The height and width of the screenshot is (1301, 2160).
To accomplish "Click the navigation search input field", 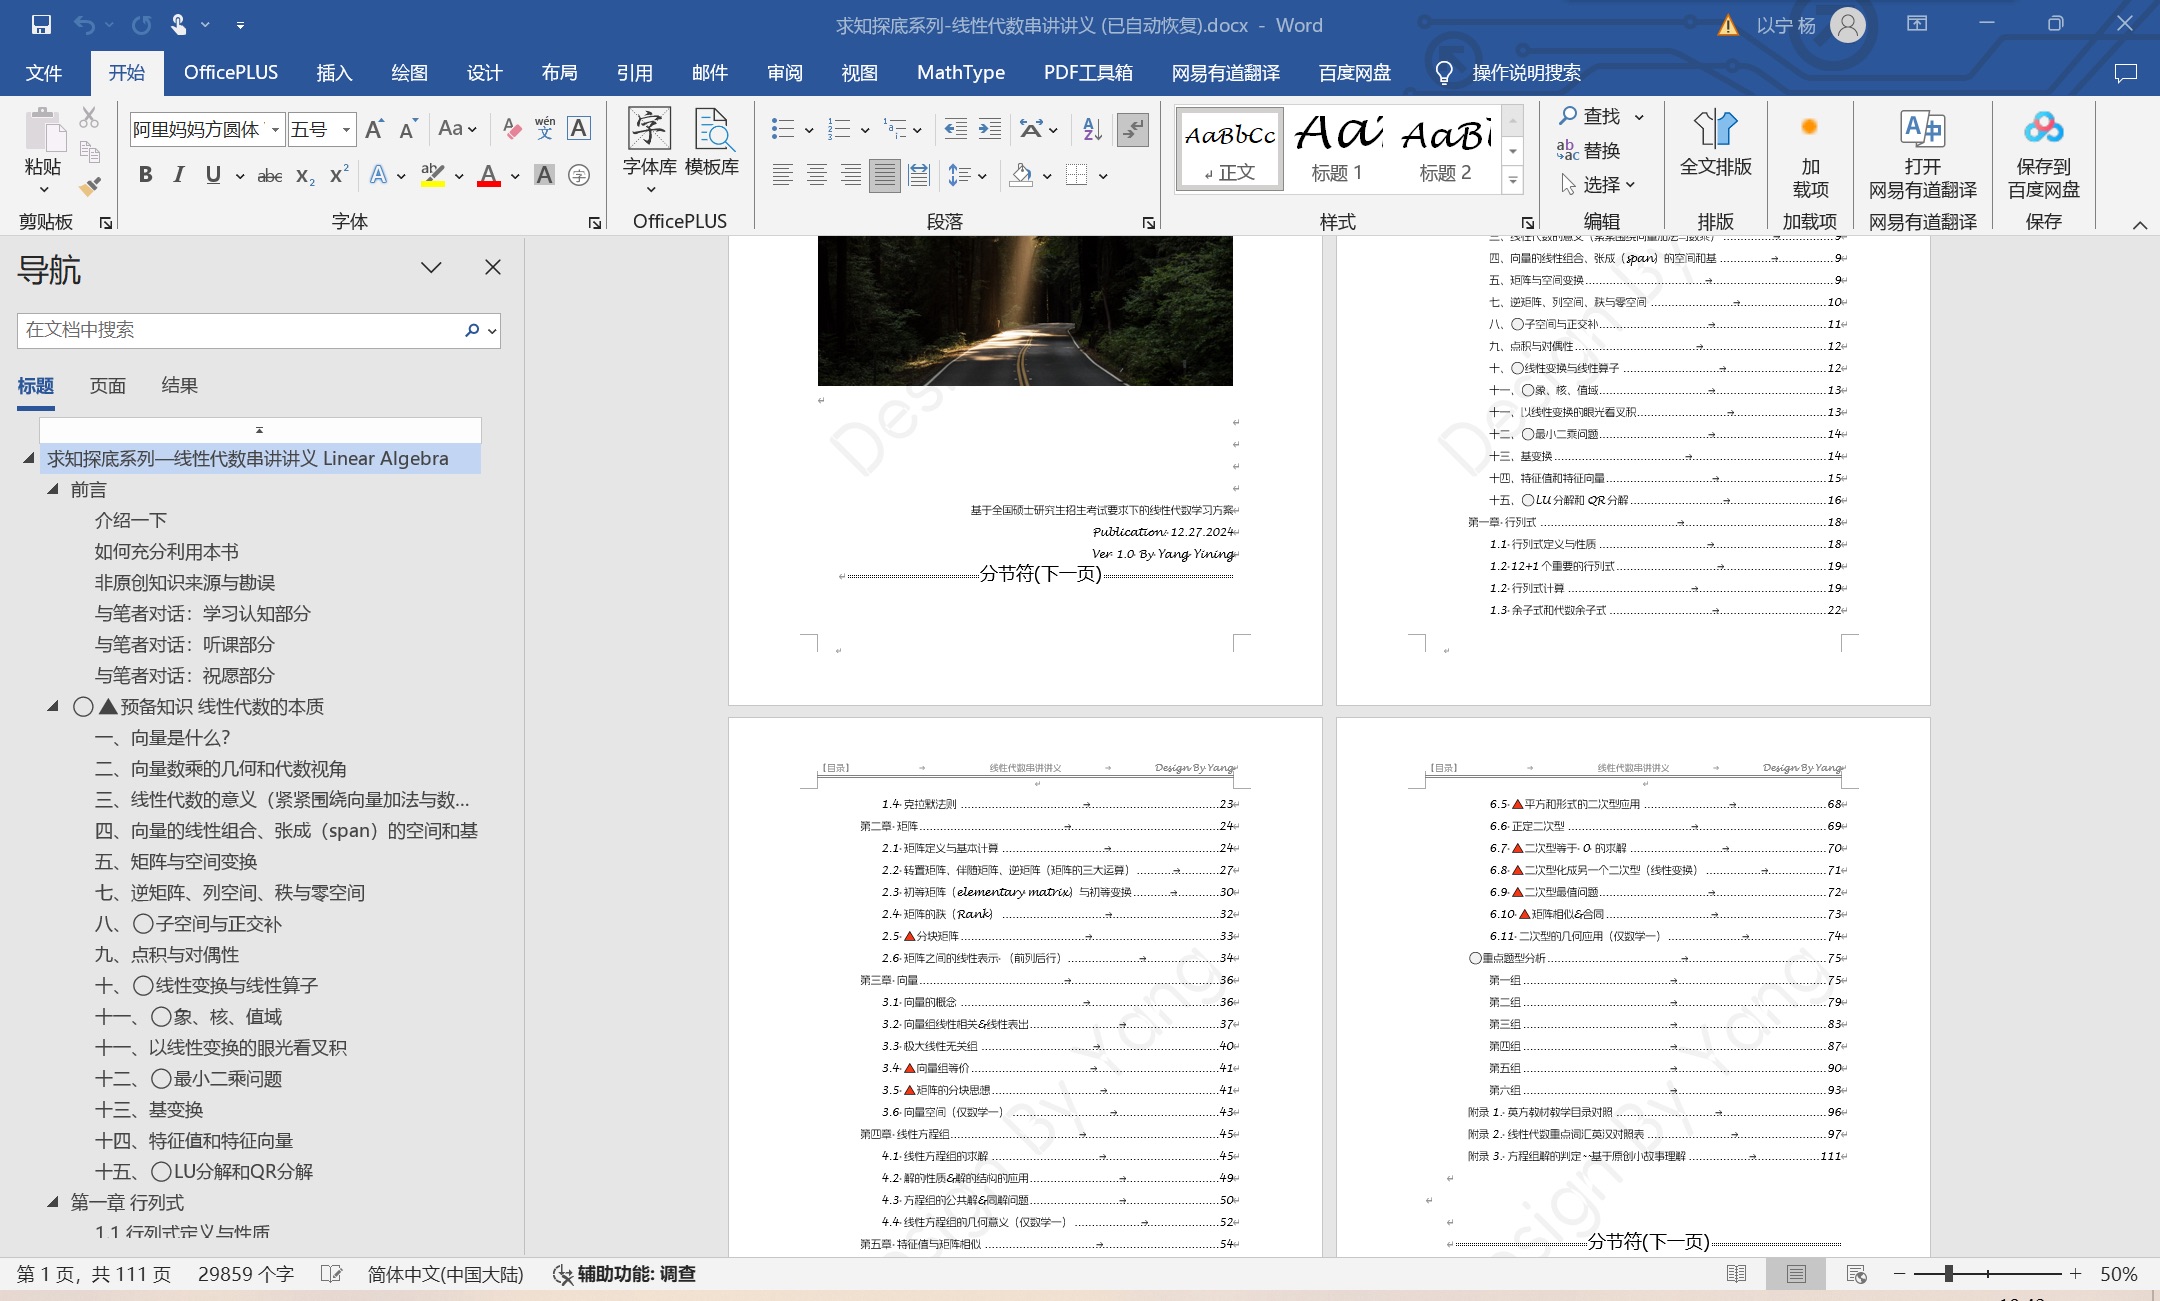I will point(240,331).
